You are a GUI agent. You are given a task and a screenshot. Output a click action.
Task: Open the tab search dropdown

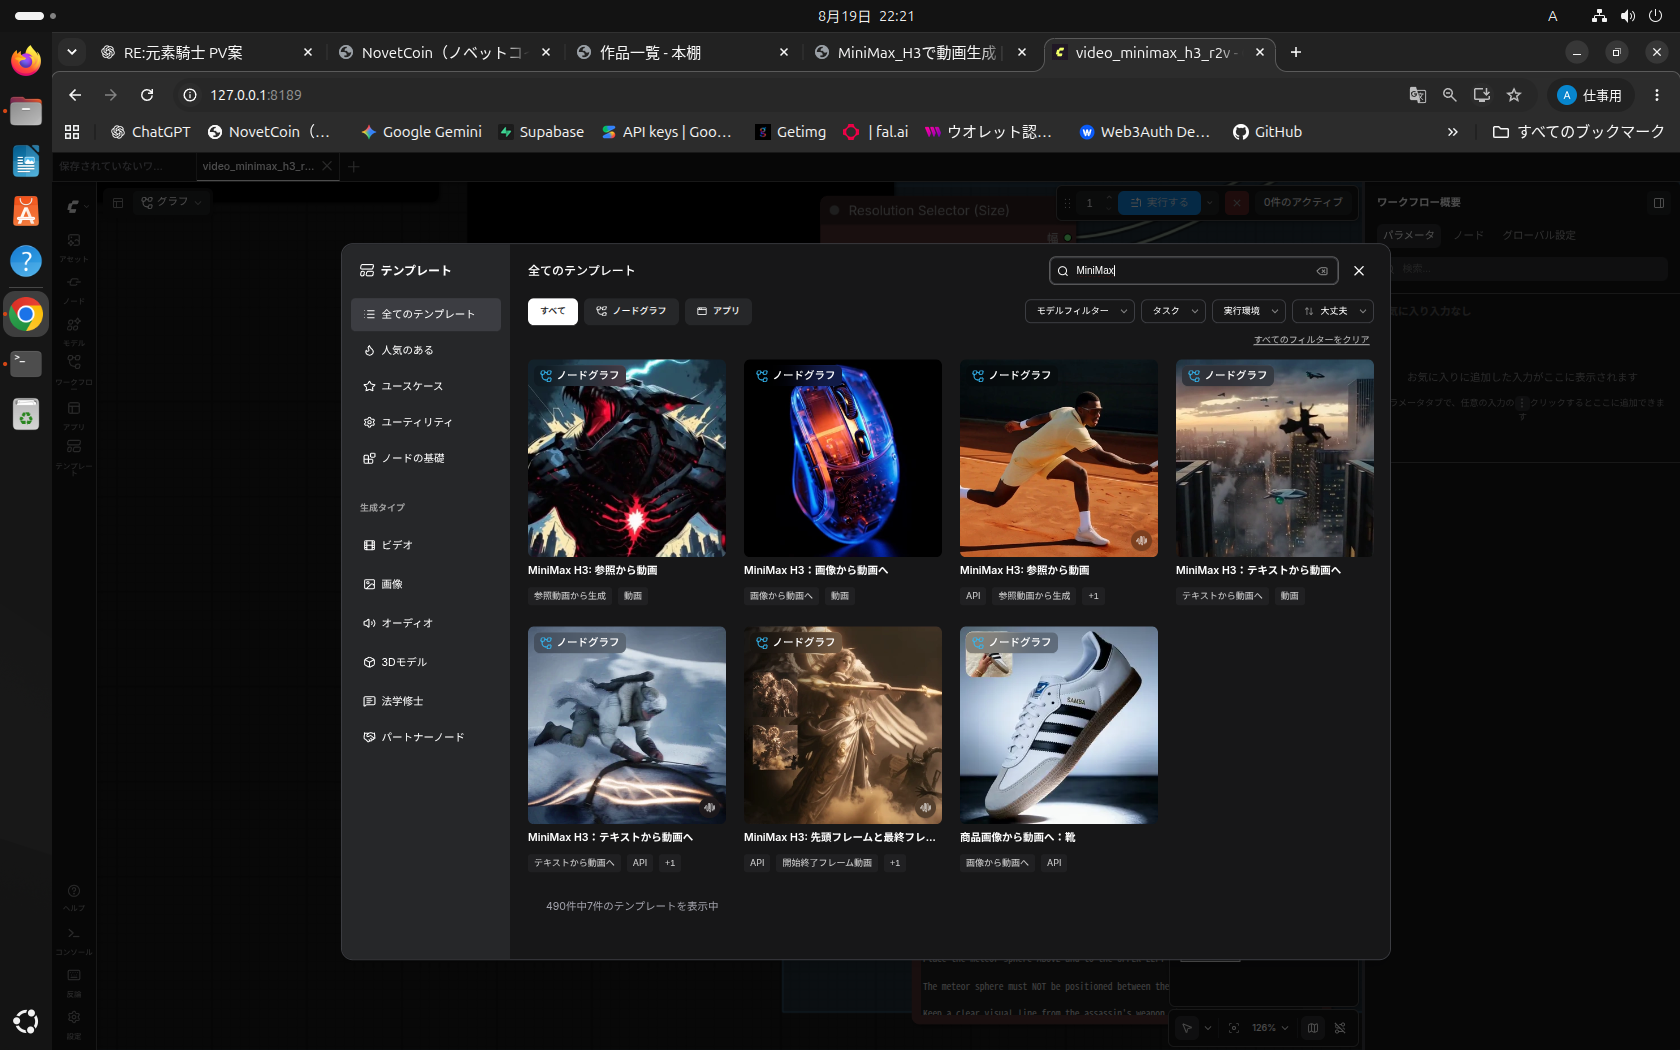point(71,52)
